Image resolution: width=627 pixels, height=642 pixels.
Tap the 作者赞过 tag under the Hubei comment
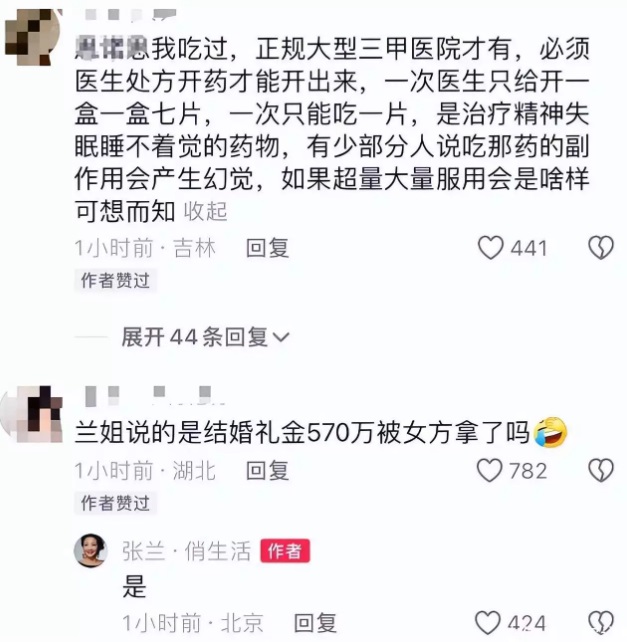(x=115, y=503)
